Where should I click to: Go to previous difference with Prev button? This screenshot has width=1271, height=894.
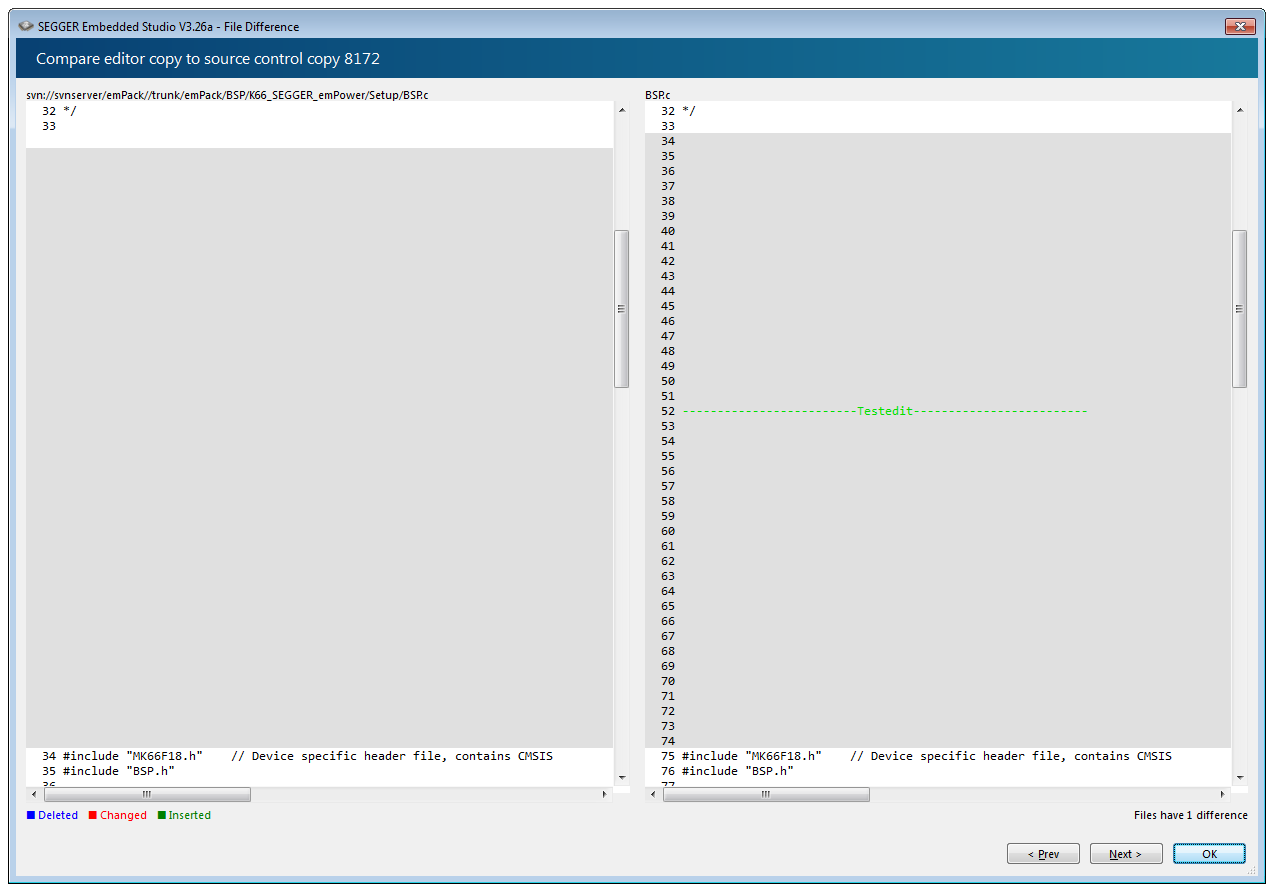pyautogui.click(x=1043, y=854)
